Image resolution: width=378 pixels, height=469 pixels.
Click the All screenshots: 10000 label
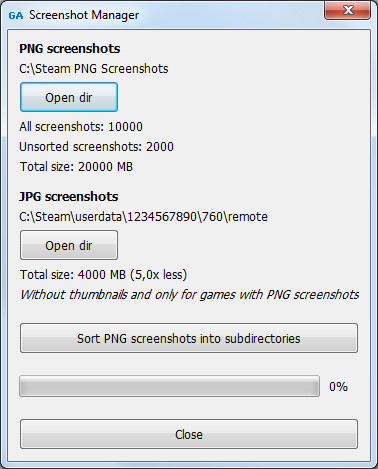pyautogui.click(x=81, y=127)
